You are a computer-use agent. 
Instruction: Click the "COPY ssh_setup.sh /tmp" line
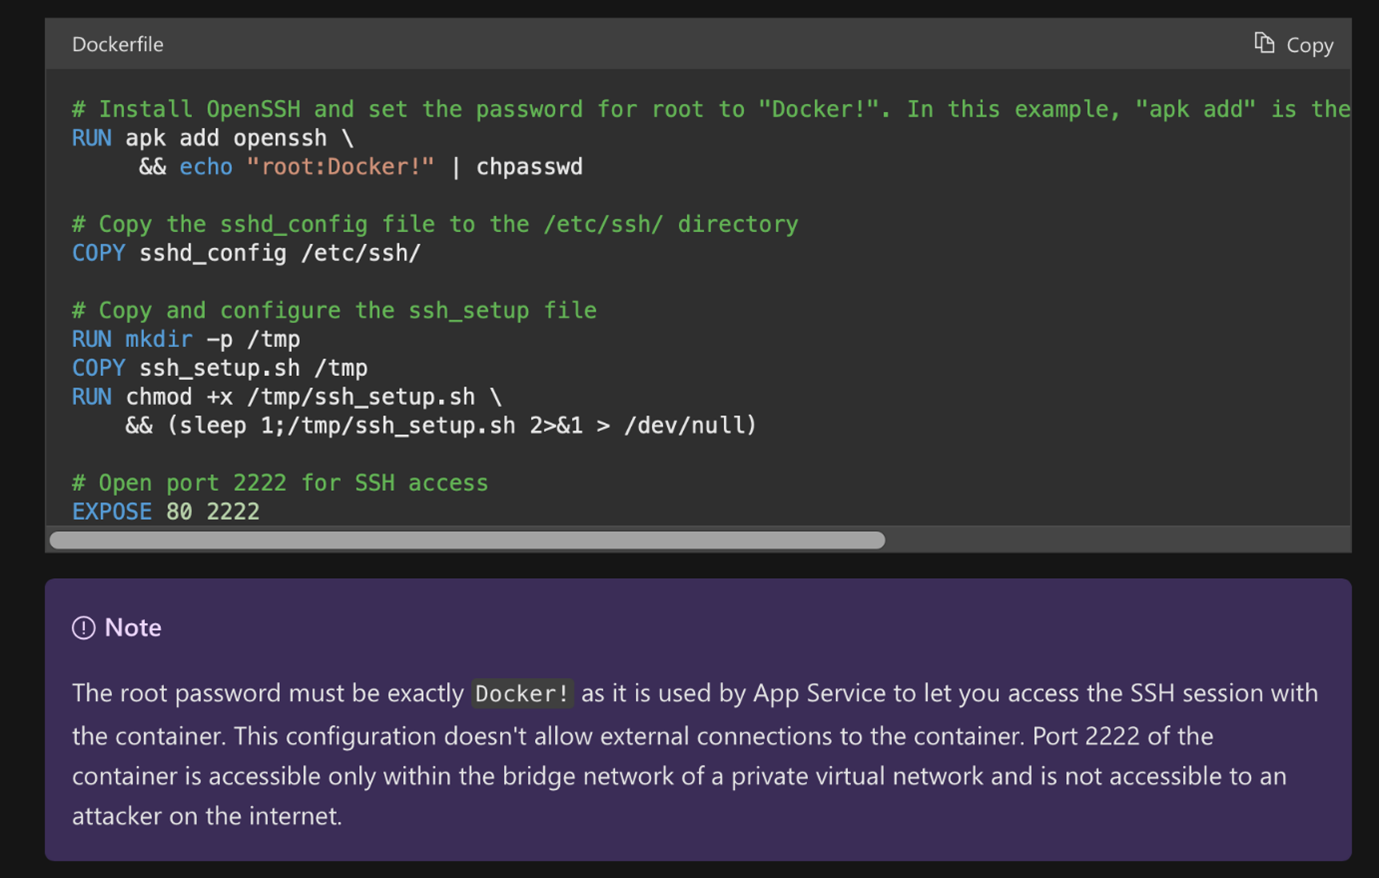[220, 368]
